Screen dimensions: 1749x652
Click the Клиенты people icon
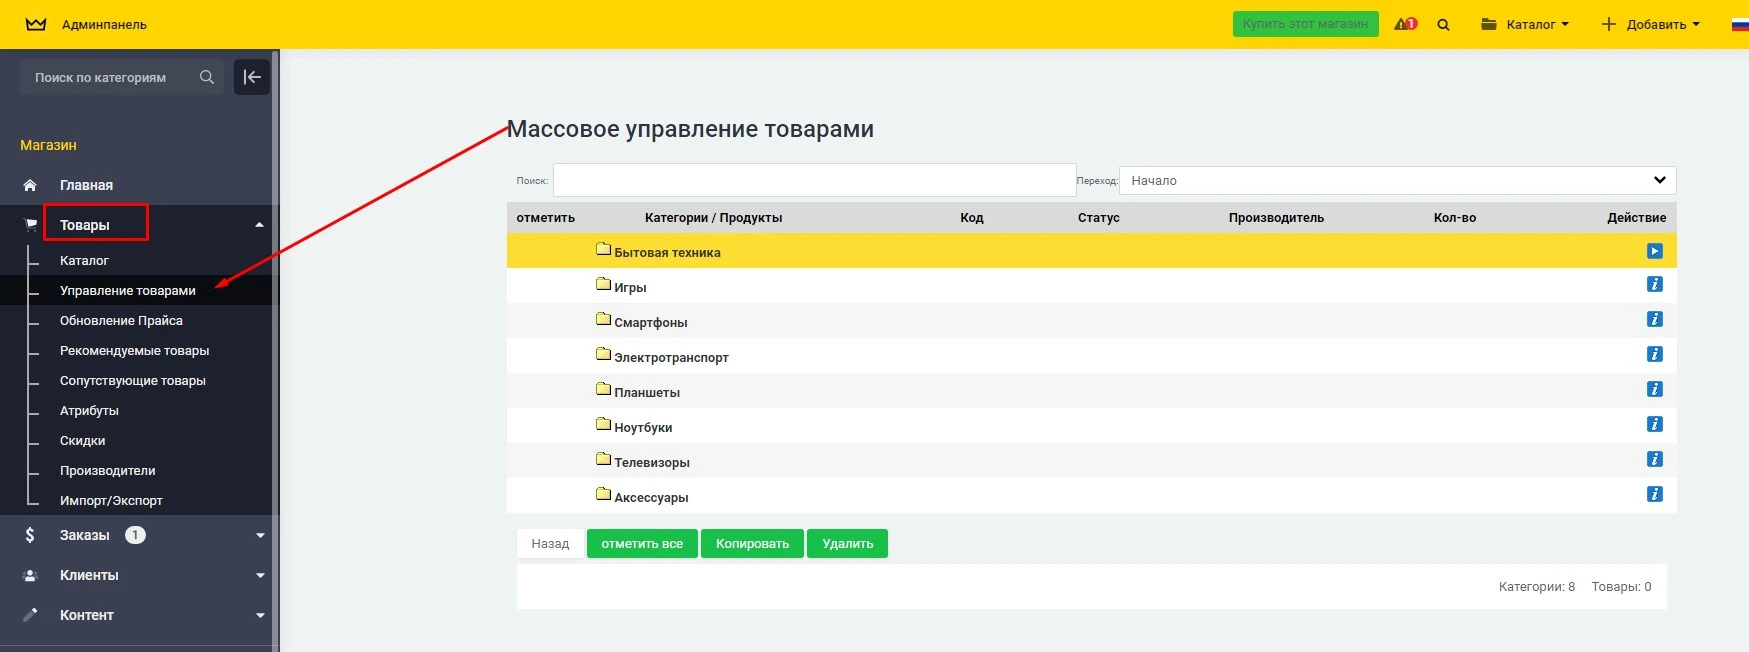[30, 575]
